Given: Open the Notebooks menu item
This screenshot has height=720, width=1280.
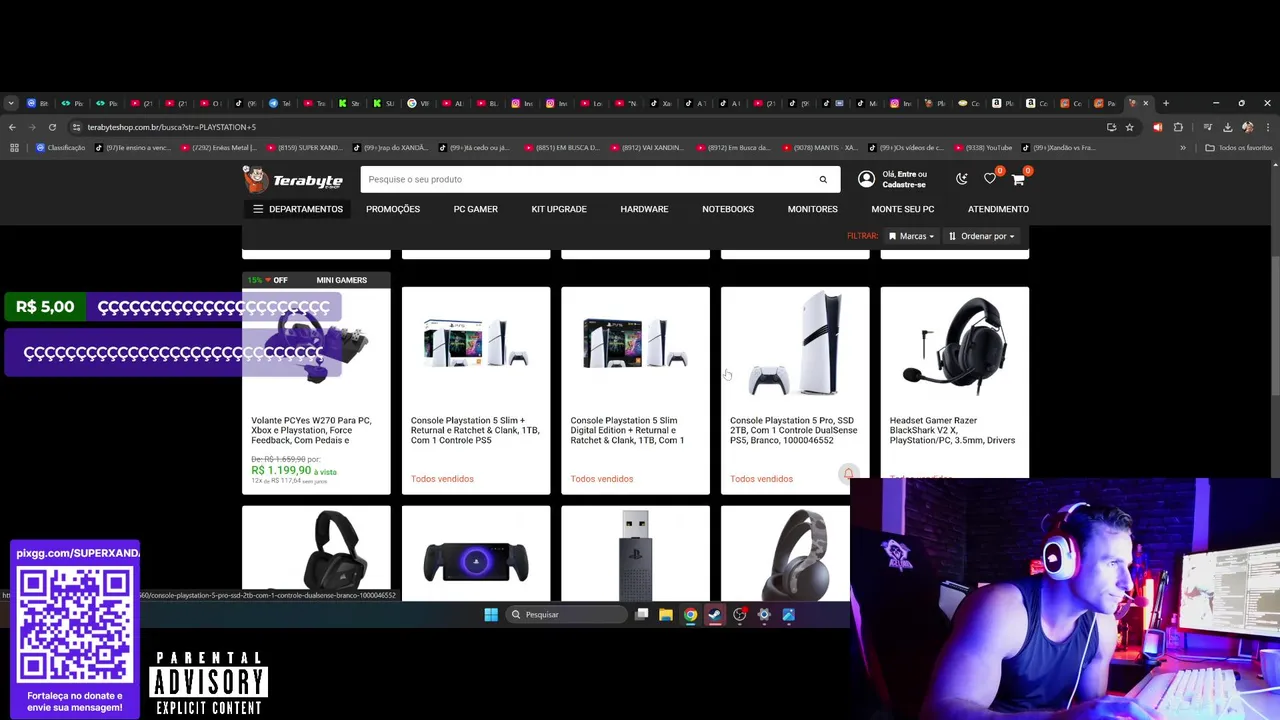Looking at the screenshot, I should [728, 209].
